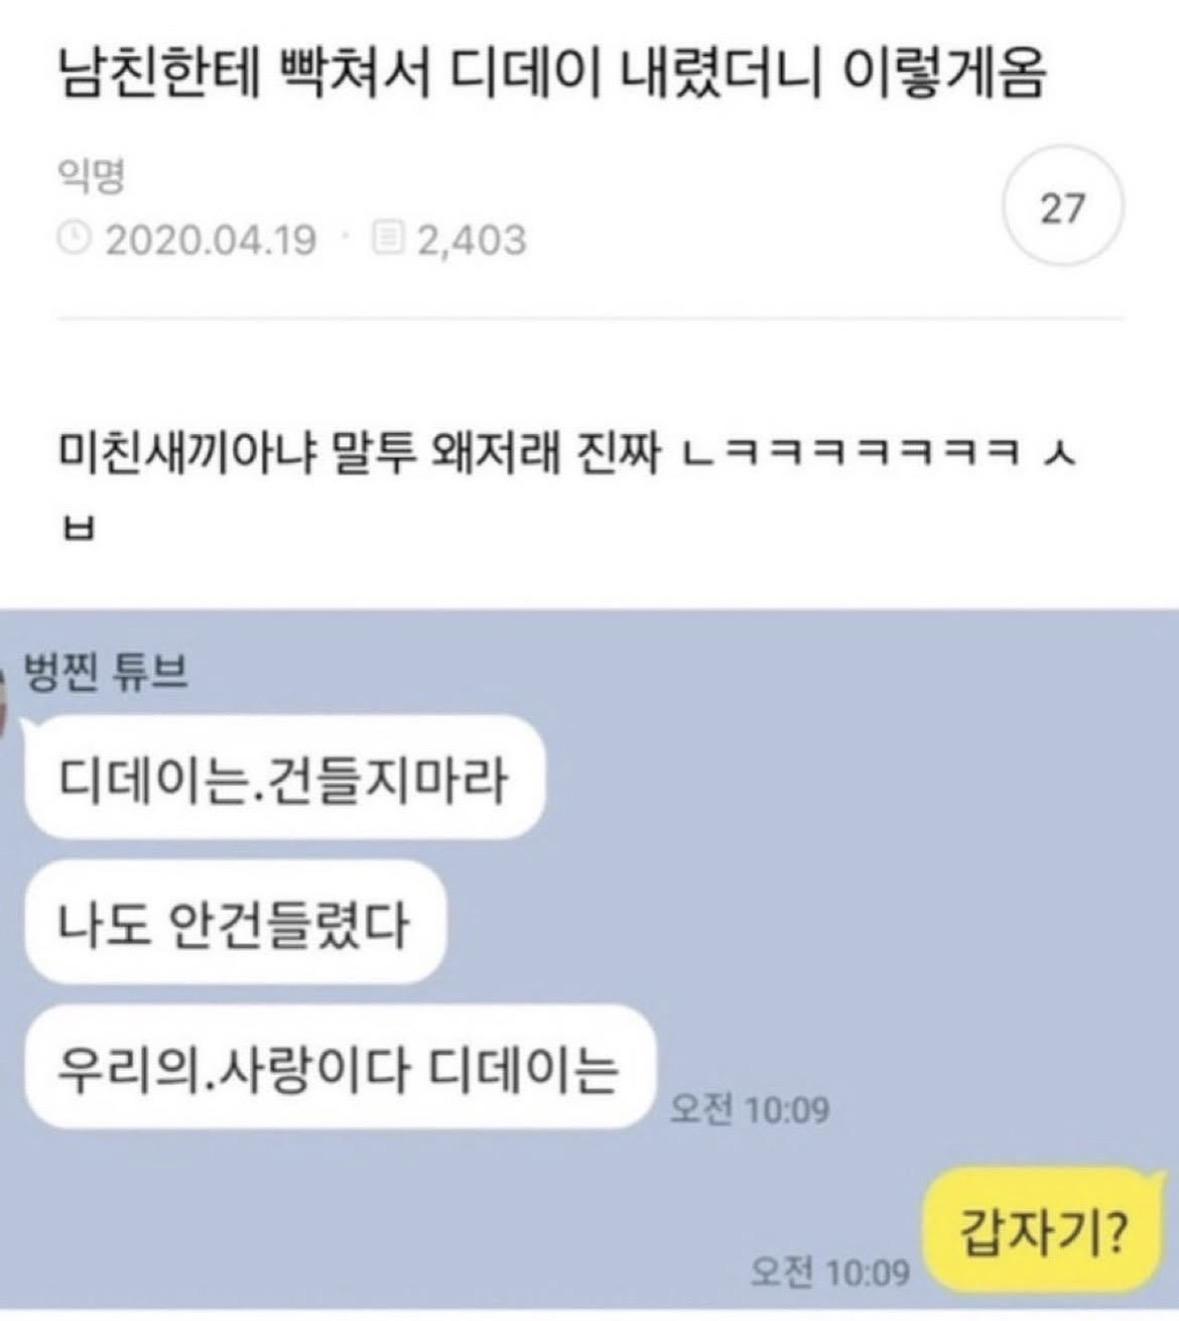Click the clock icon beside the post date

pyautogui.click(x=76, y=240)
